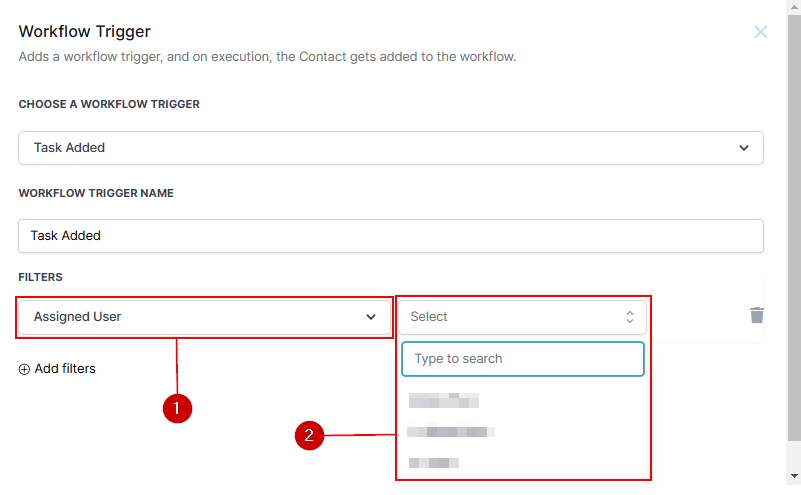
Task: Click the up-down arrows on Select field
Action: click(x=630, y=317)
